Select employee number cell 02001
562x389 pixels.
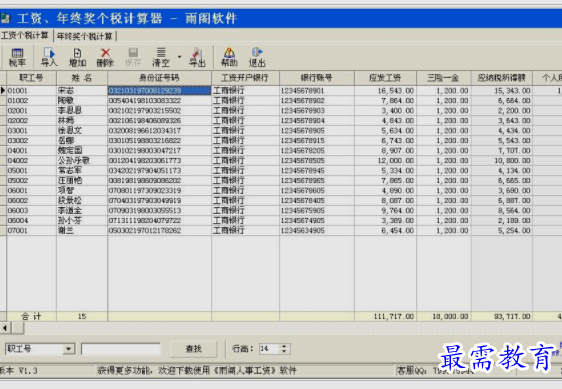click(31, 111)
